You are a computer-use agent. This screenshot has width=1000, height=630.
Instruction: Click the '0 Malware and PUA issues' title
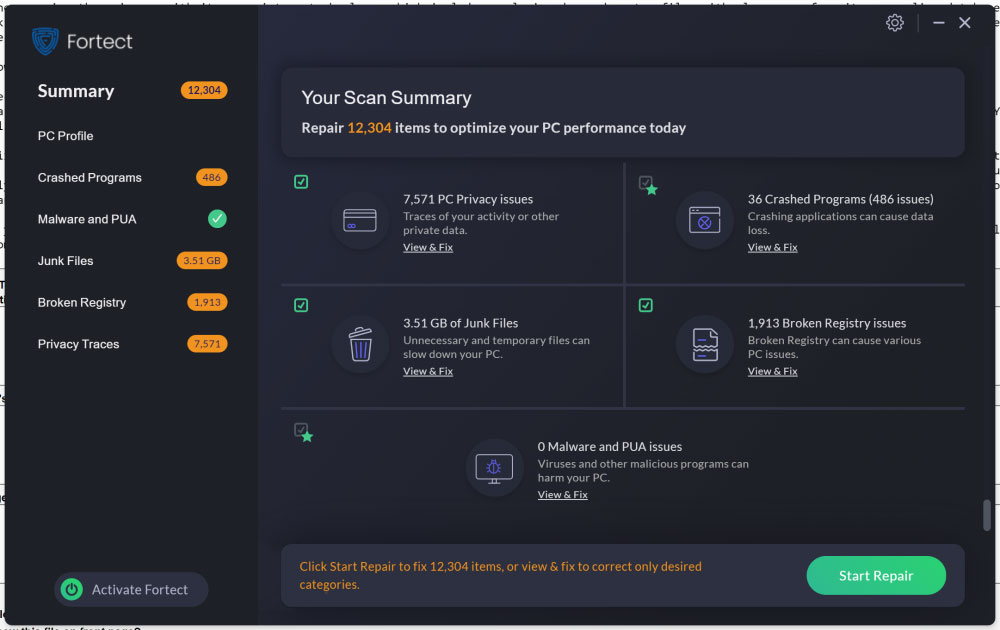[610, 446]
